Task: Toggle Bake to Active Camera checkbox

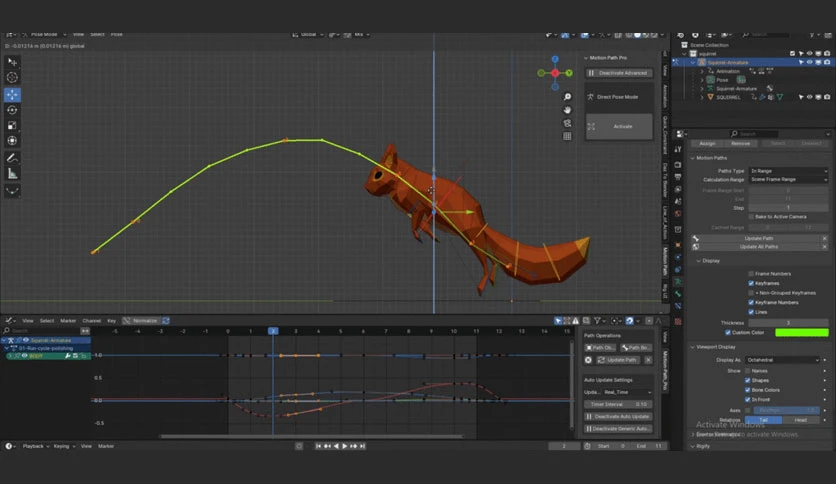Action: [751, 216]
